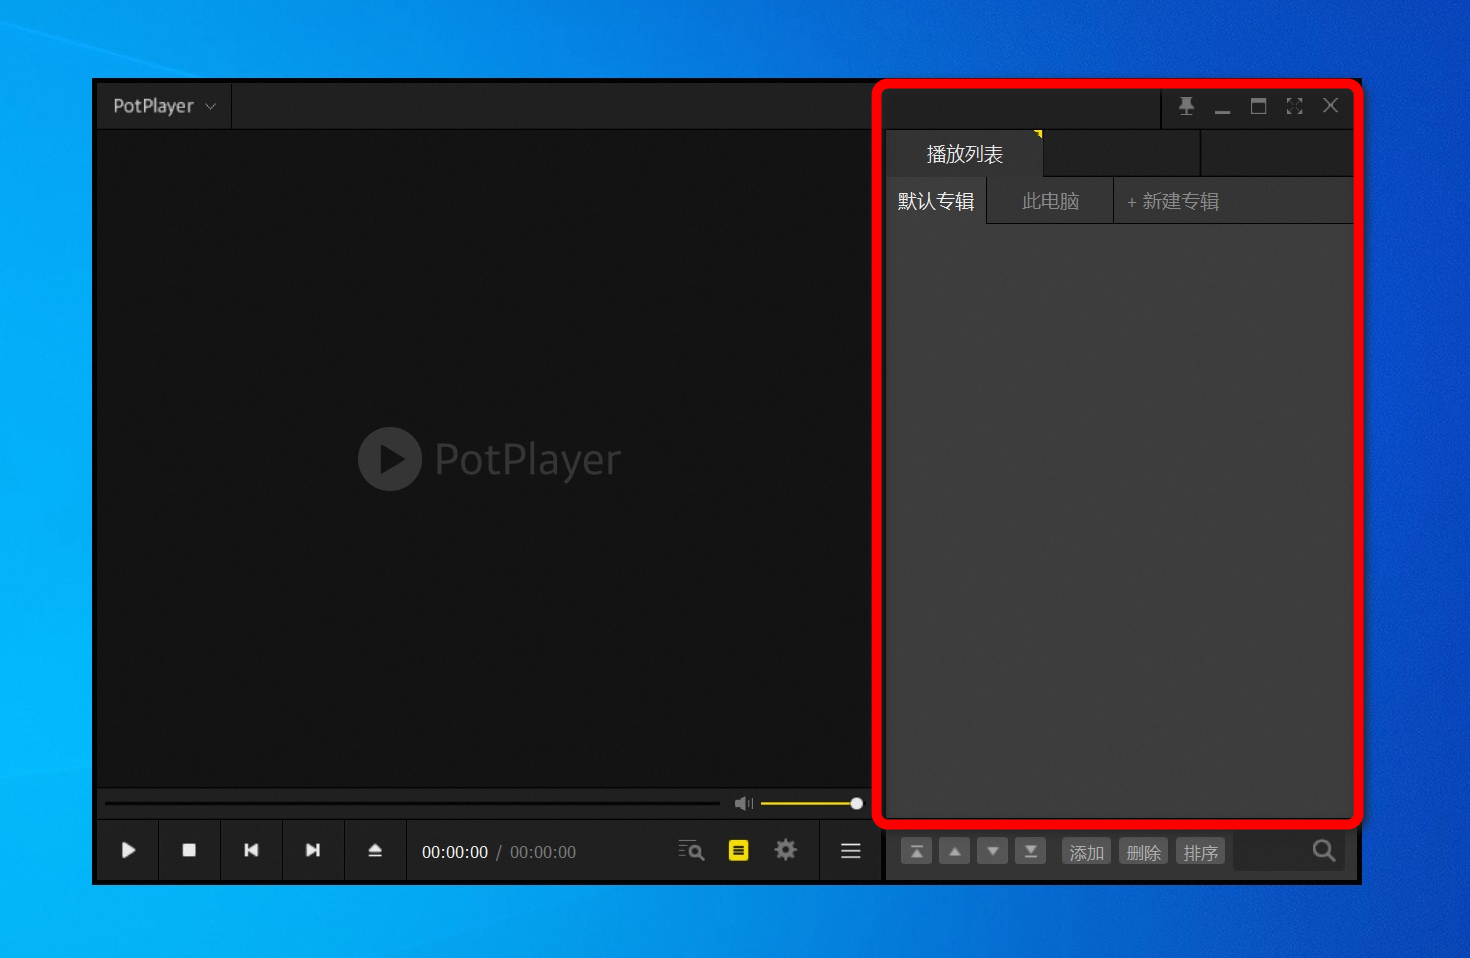Click the 00:00:00 elapsed time display
The image size is (1470, 958).
tap(455, 852)
